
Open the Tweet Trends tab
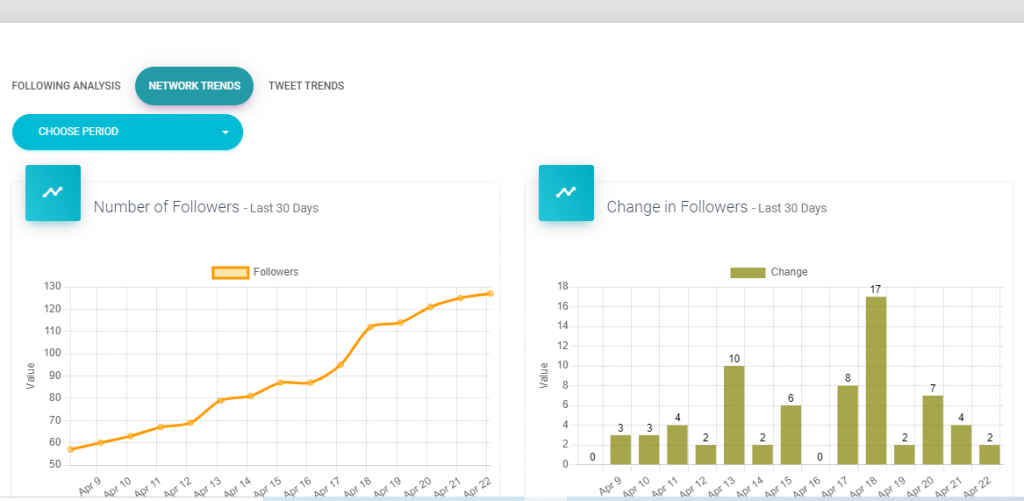click(x=306, y=86)
